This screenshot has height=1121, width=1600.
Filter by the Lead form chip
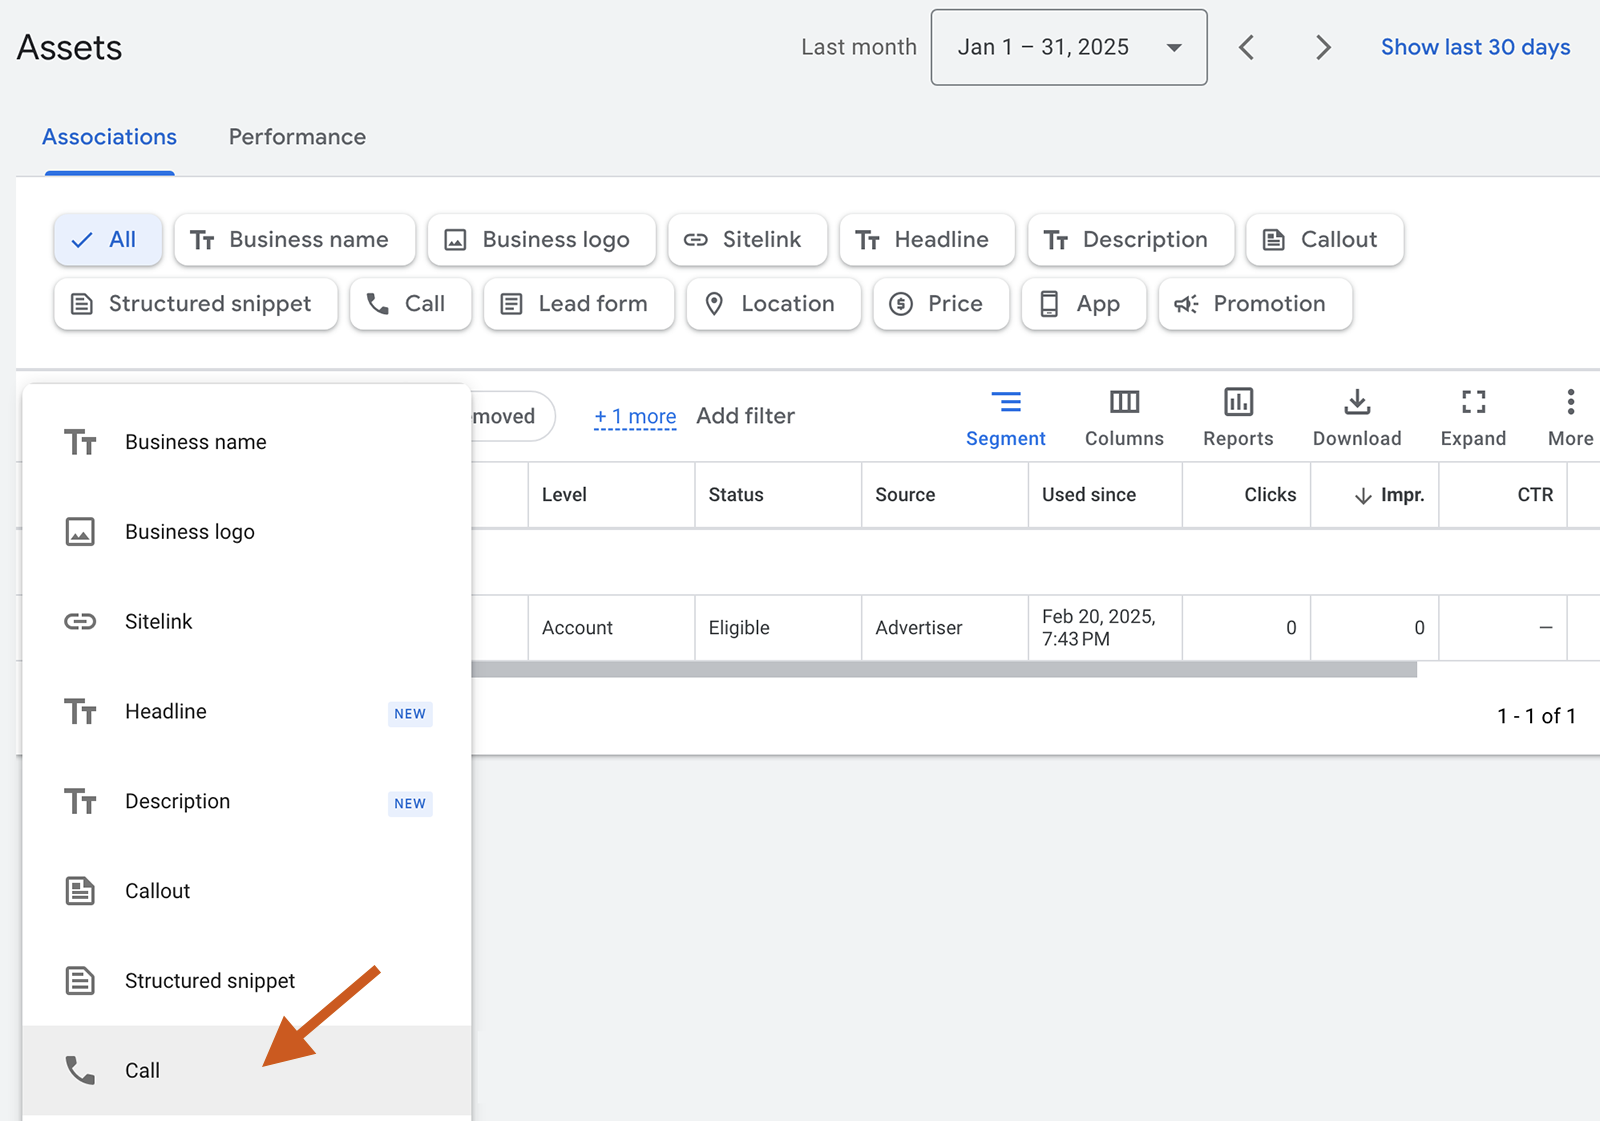[x=578, y=304]
